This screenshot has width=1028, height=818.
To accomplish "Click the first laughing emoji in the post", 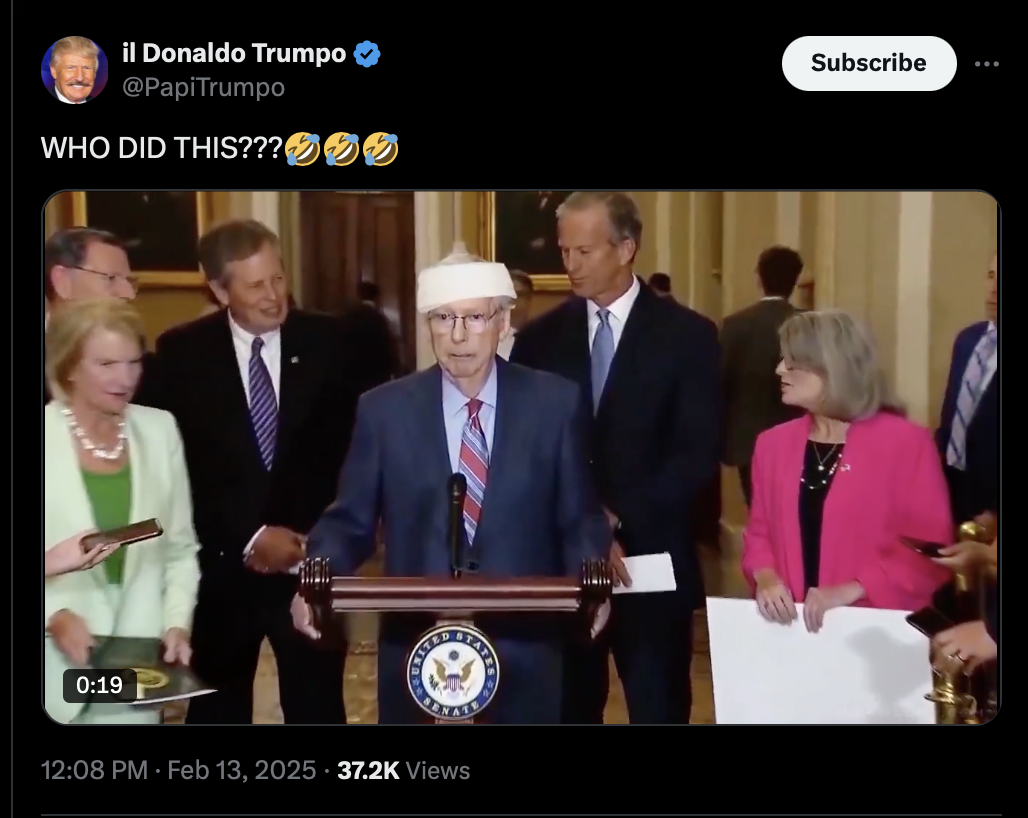I will coord(303,149).
